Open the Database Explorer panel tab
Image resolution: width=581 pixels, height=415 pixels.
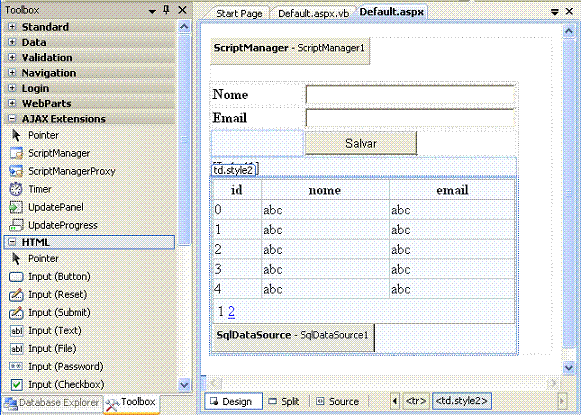point(53,403)
